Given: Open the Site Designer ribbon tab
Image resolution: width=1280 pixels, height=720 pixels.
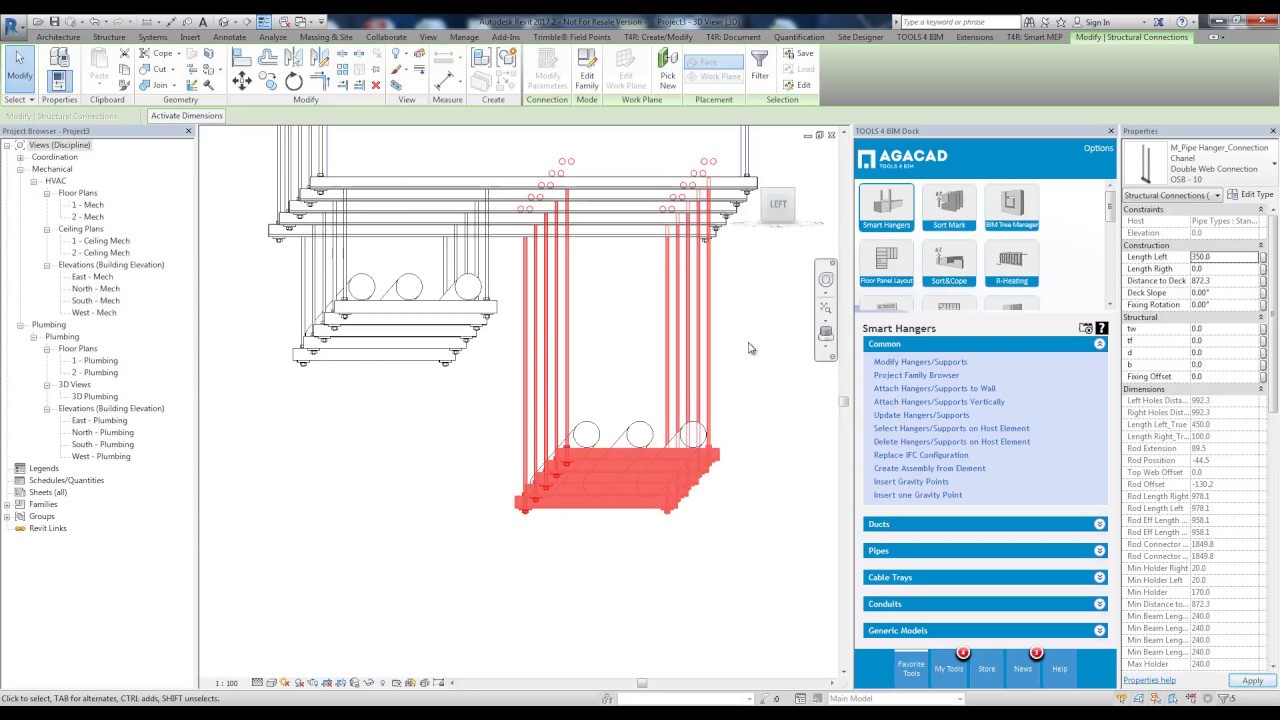Looking at the screenshot, I should point(860,37).
